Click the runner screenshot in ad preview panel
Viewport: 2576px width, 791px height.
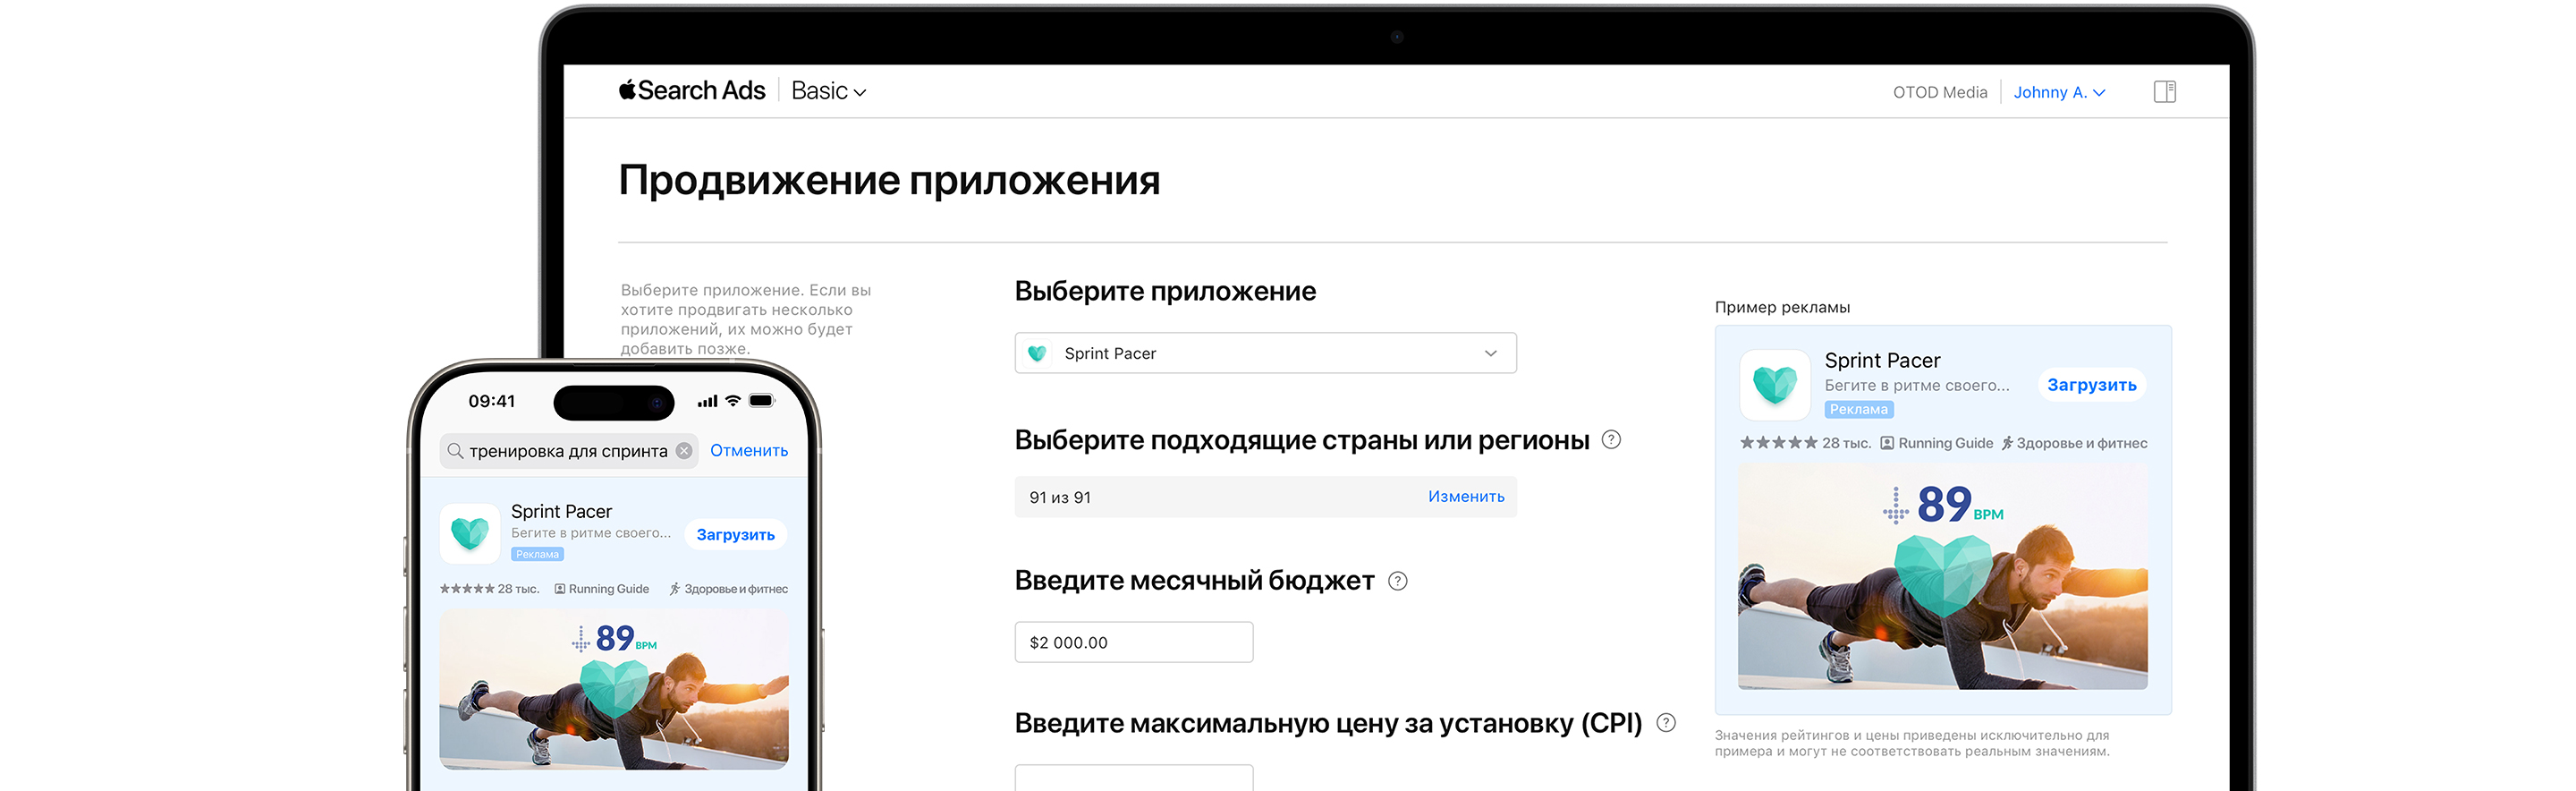coord(1942,576)
